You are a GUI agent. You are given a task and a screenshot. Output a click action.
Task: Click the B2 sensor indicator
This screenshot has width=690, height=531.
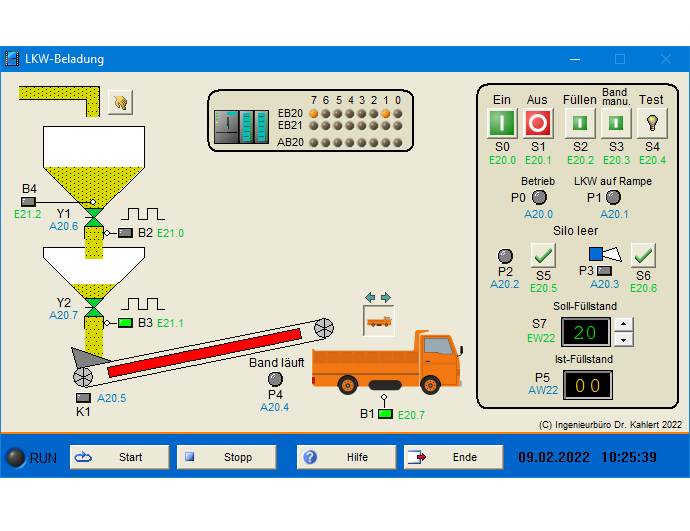pyautogui.click(x=125, y=233)
